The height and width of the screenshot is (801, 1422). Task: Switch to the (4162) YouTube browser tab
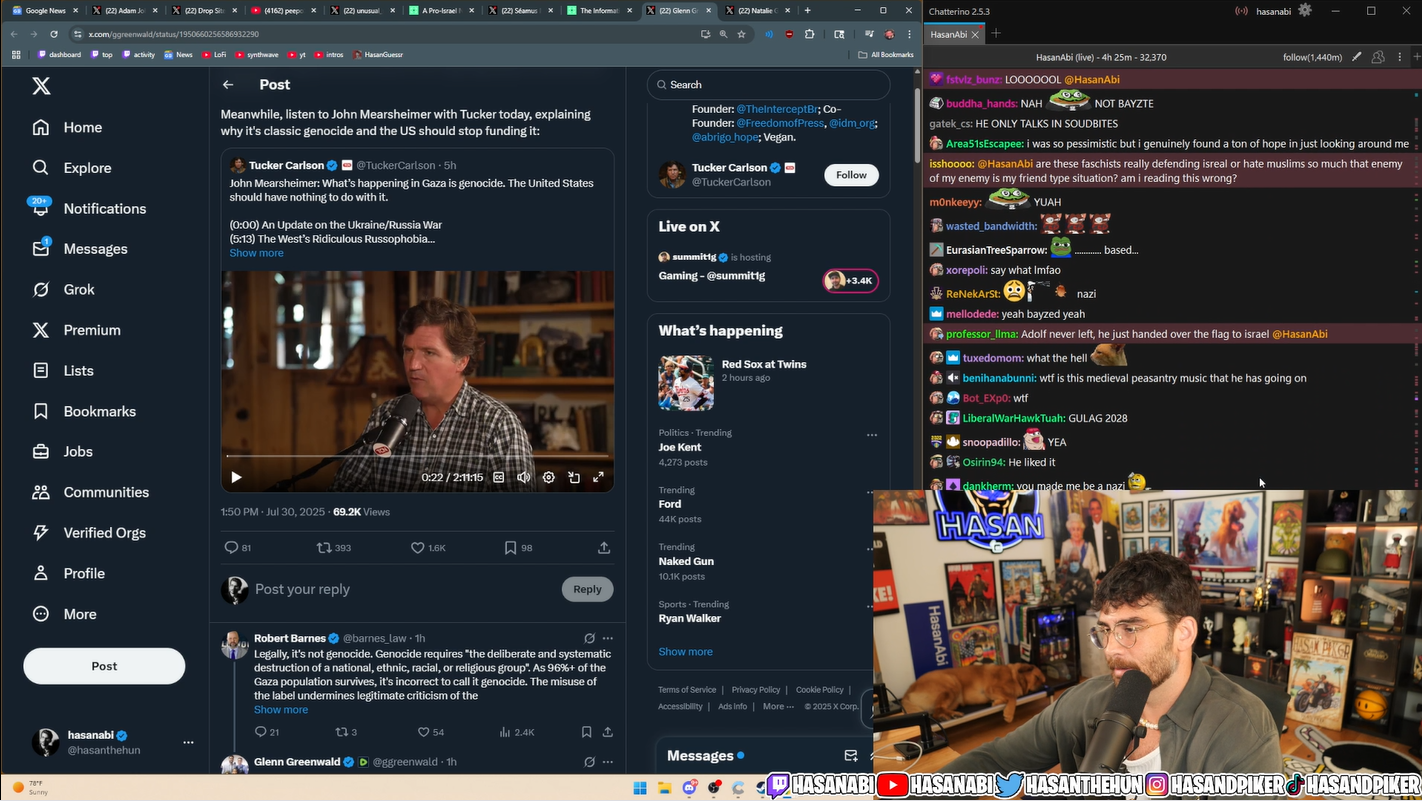285,10
